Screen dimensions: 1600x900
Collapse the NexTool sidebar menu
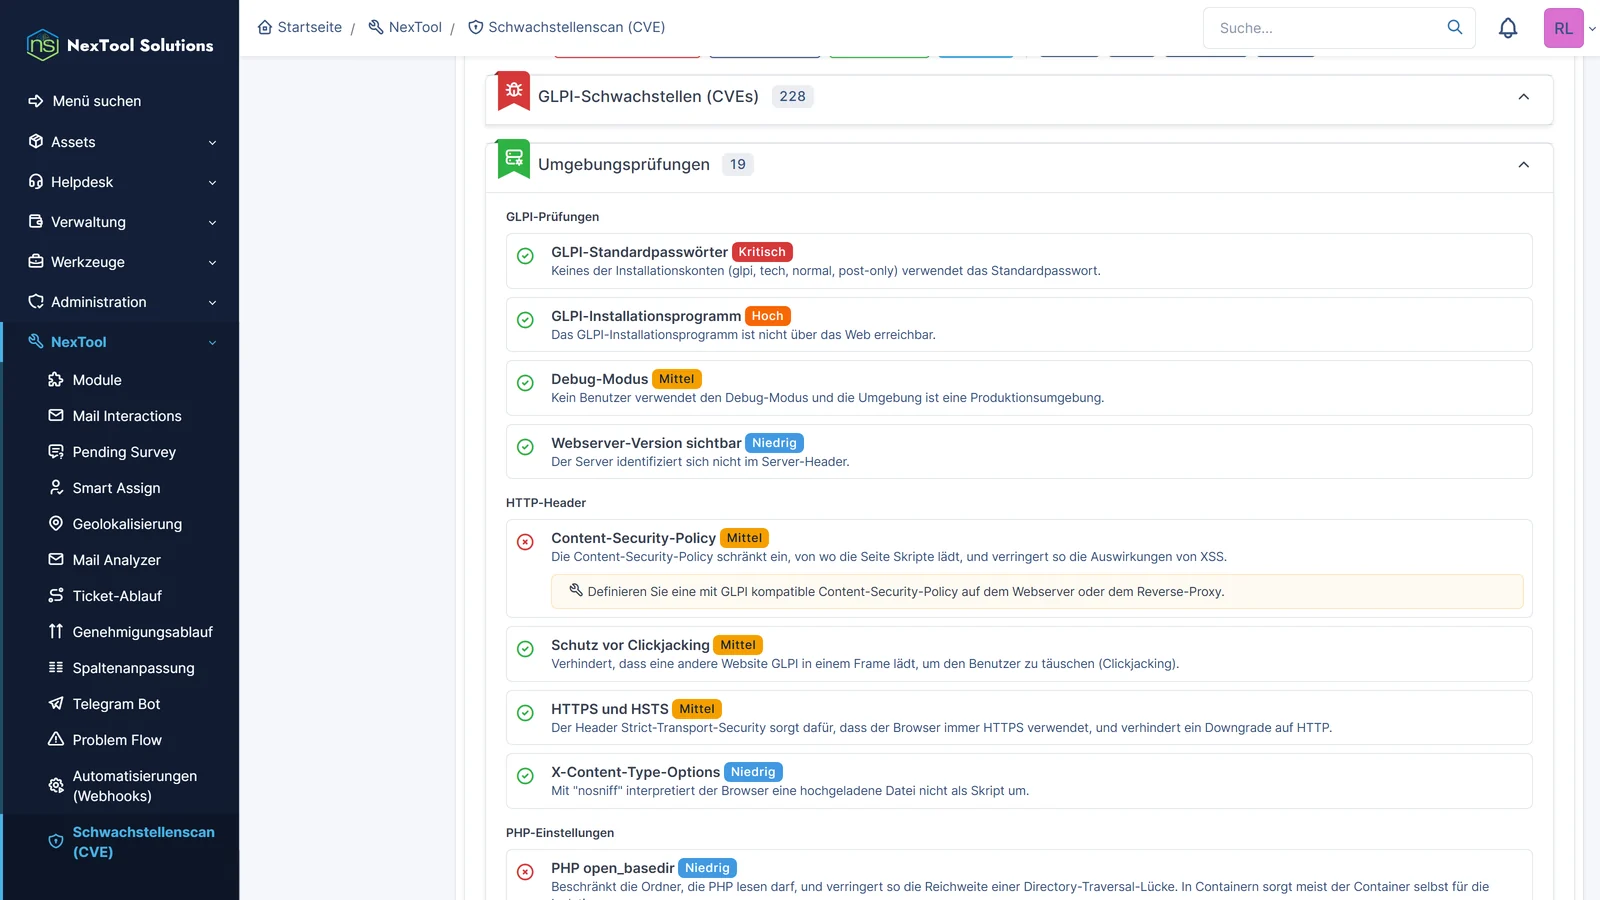point(121,342)
